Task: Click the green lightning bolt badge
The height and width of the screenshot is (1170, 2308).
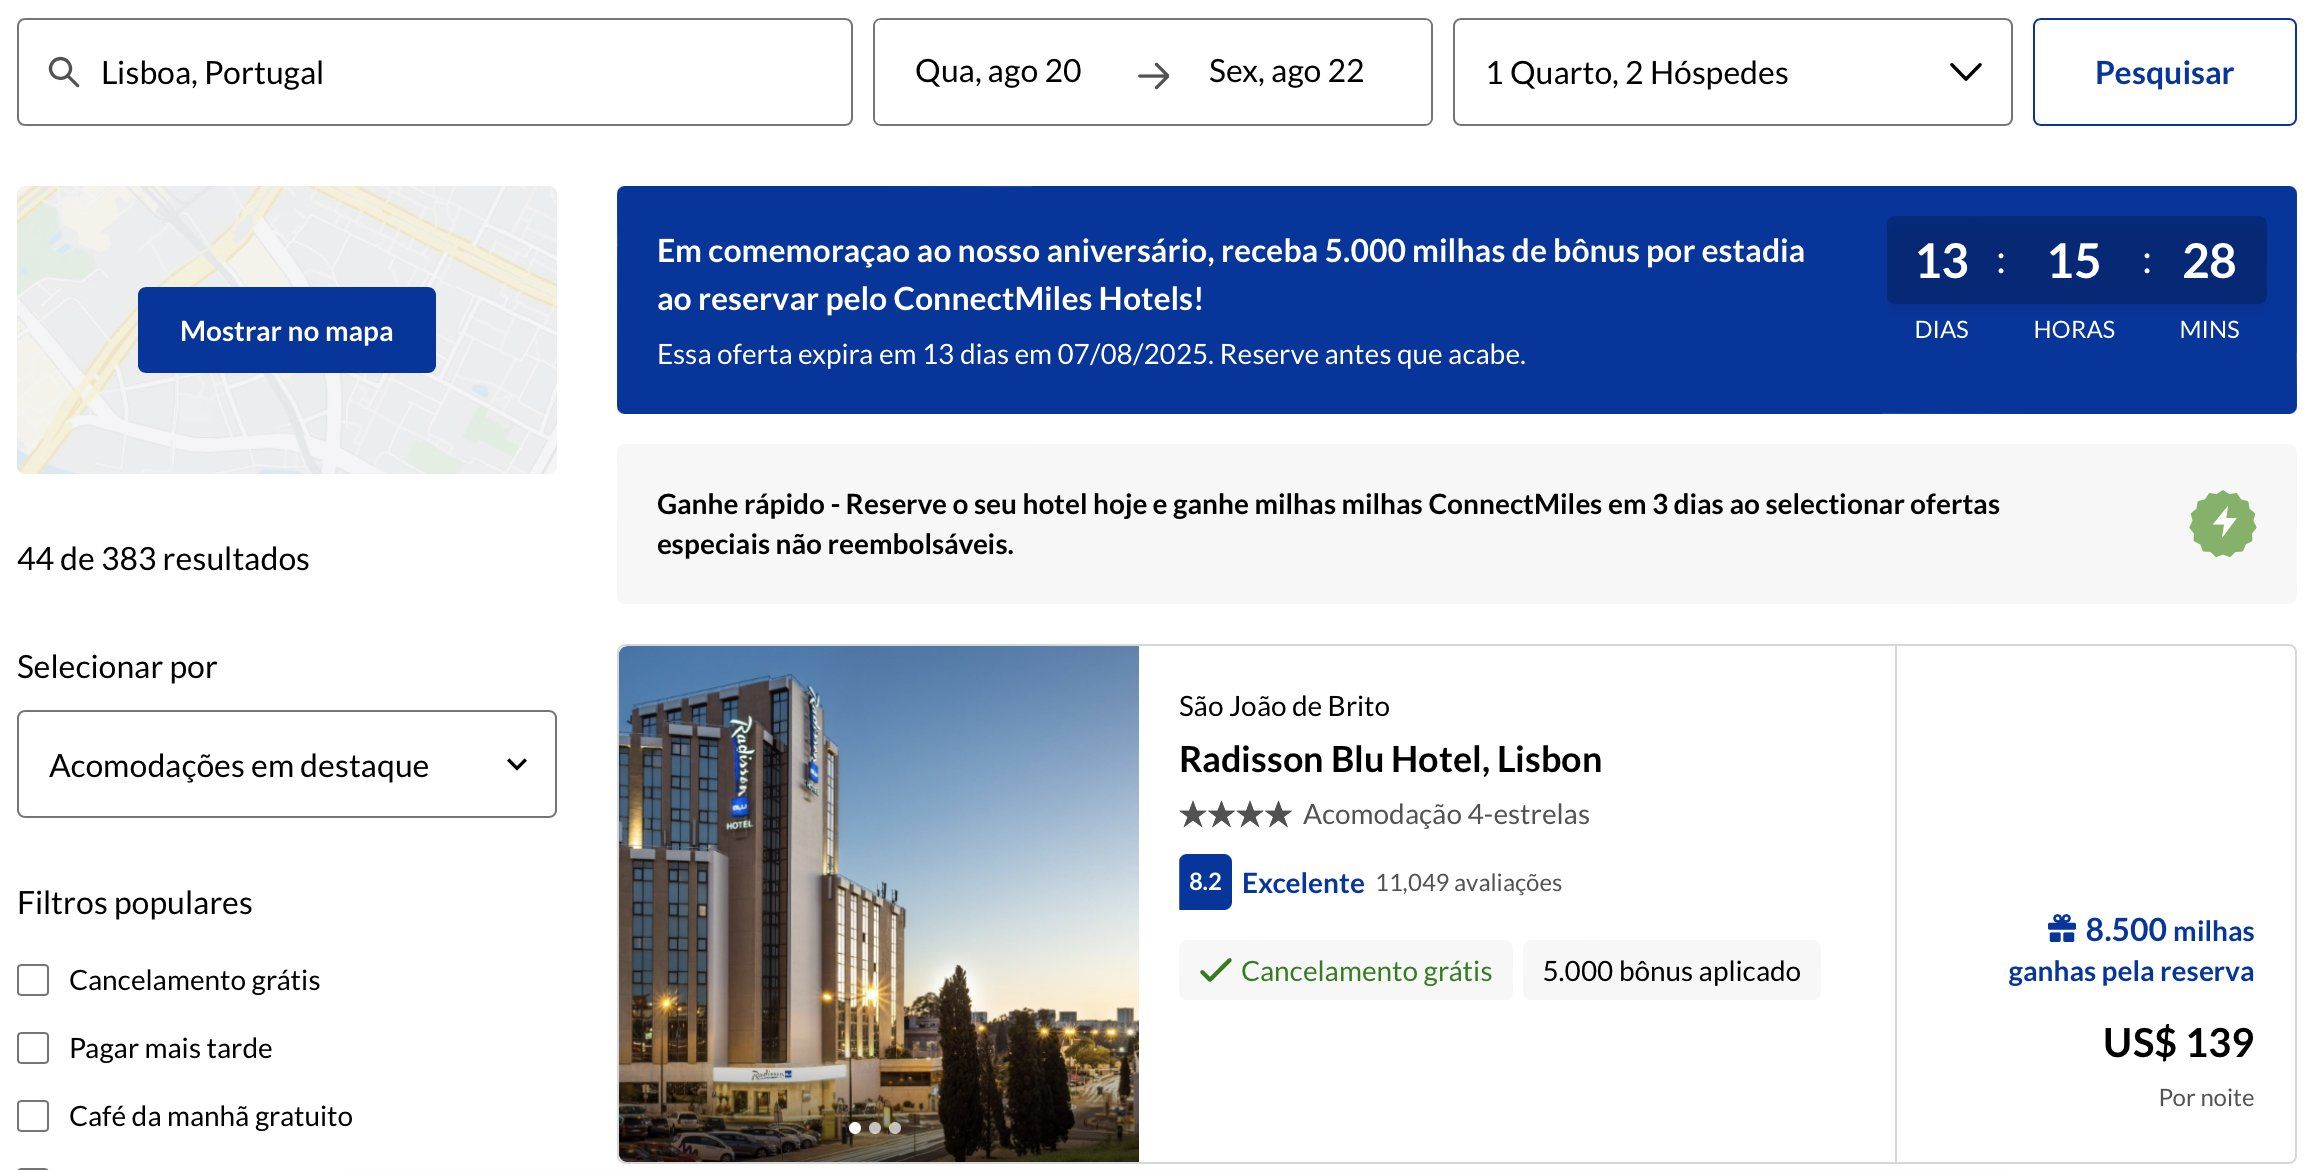Action: coord(2222,524)
